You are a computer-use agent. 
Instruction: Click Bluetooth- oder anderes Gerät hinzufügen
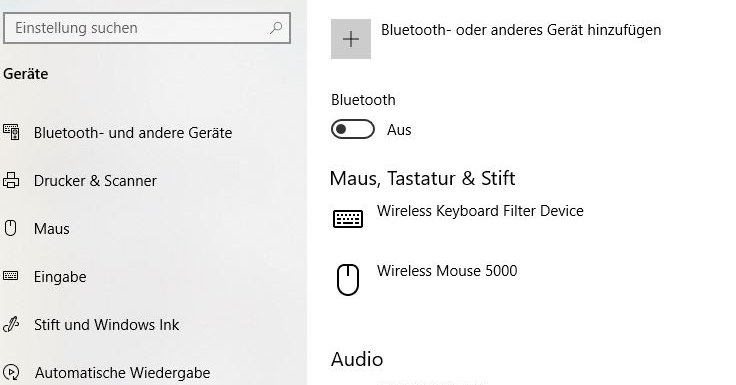coord(521,30)
